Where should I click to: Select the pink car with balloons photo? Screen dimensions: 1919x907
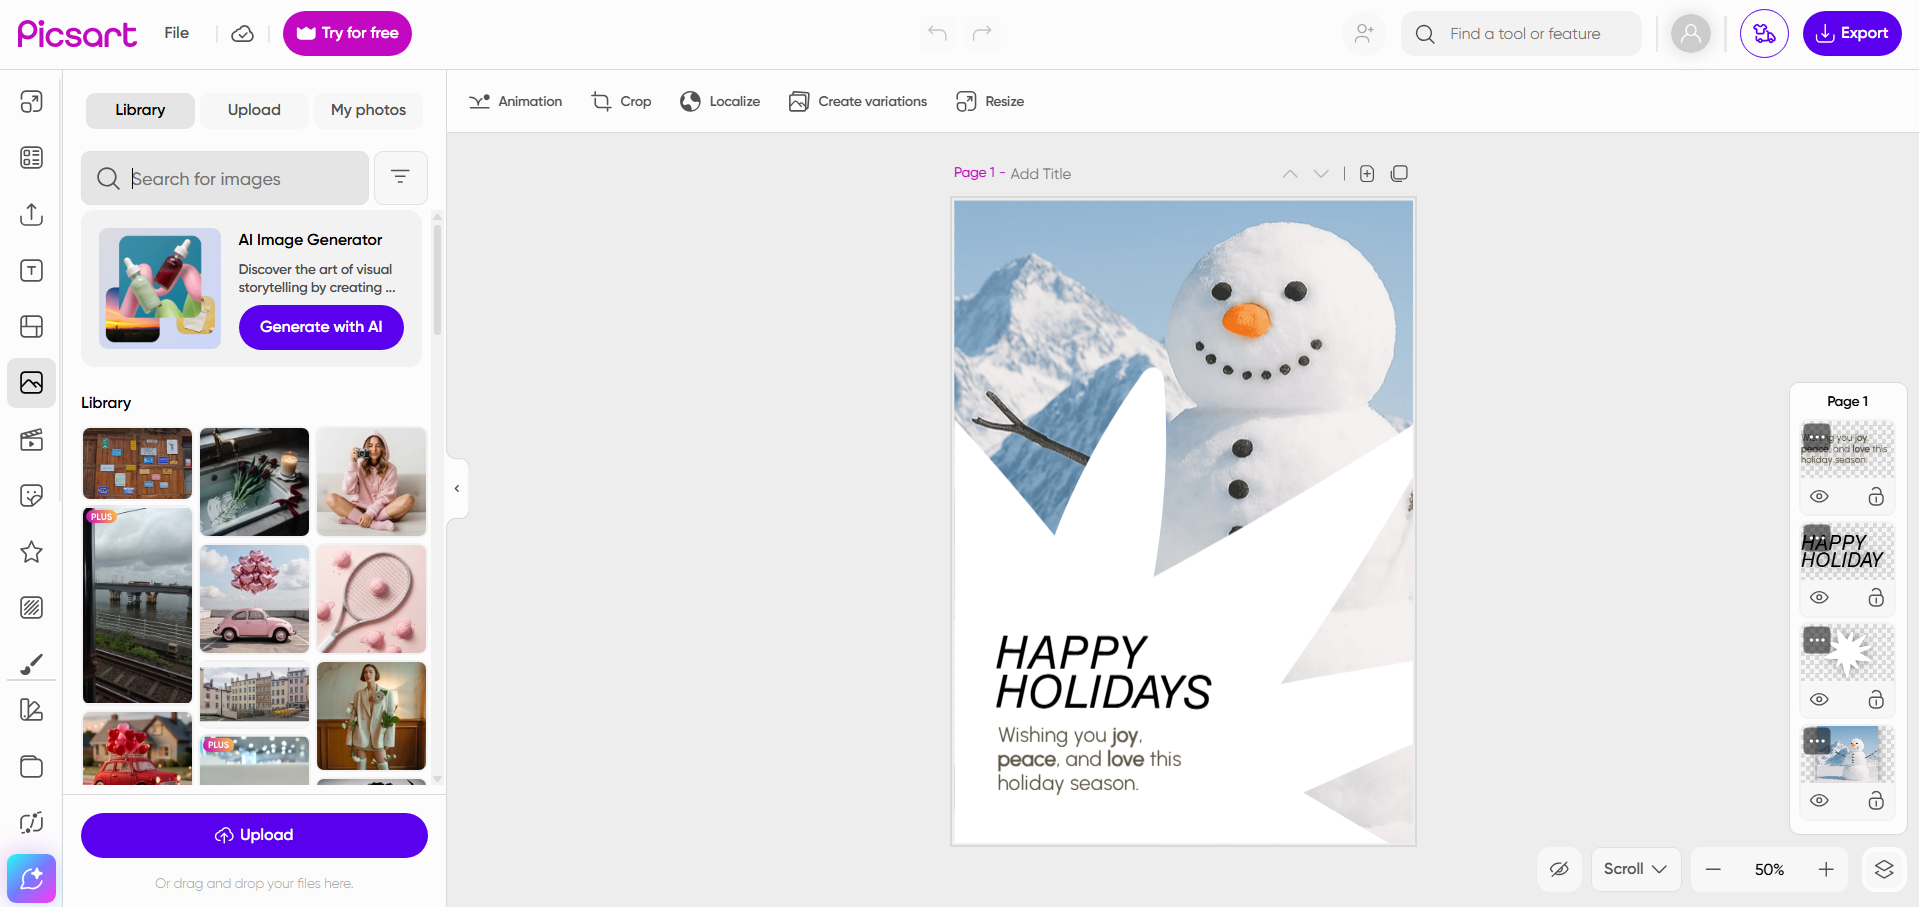[254, 599]
